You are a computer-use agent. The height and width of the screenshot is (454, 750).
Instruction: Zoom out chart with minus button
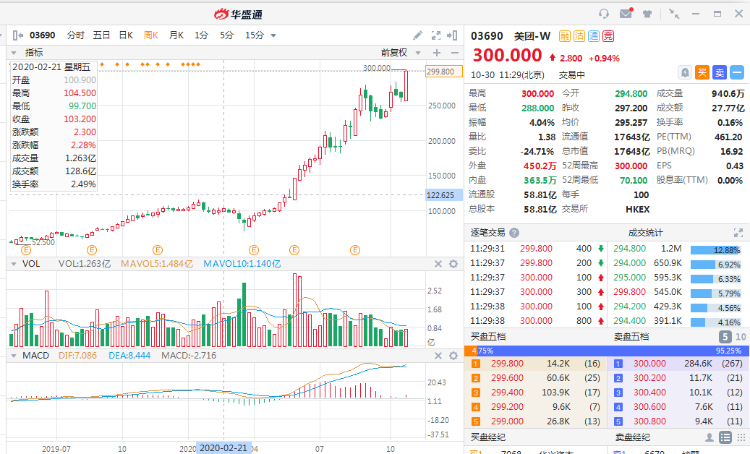455,53
